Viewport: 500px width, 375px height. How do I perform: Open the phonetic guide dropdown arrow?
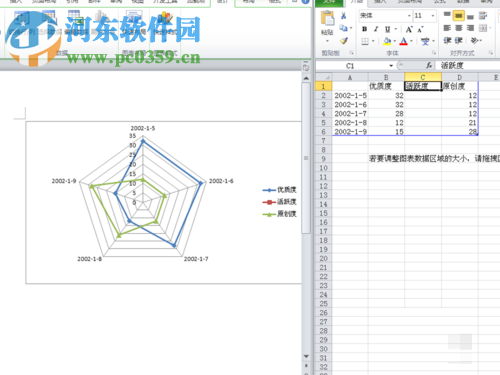coord(433,41)
